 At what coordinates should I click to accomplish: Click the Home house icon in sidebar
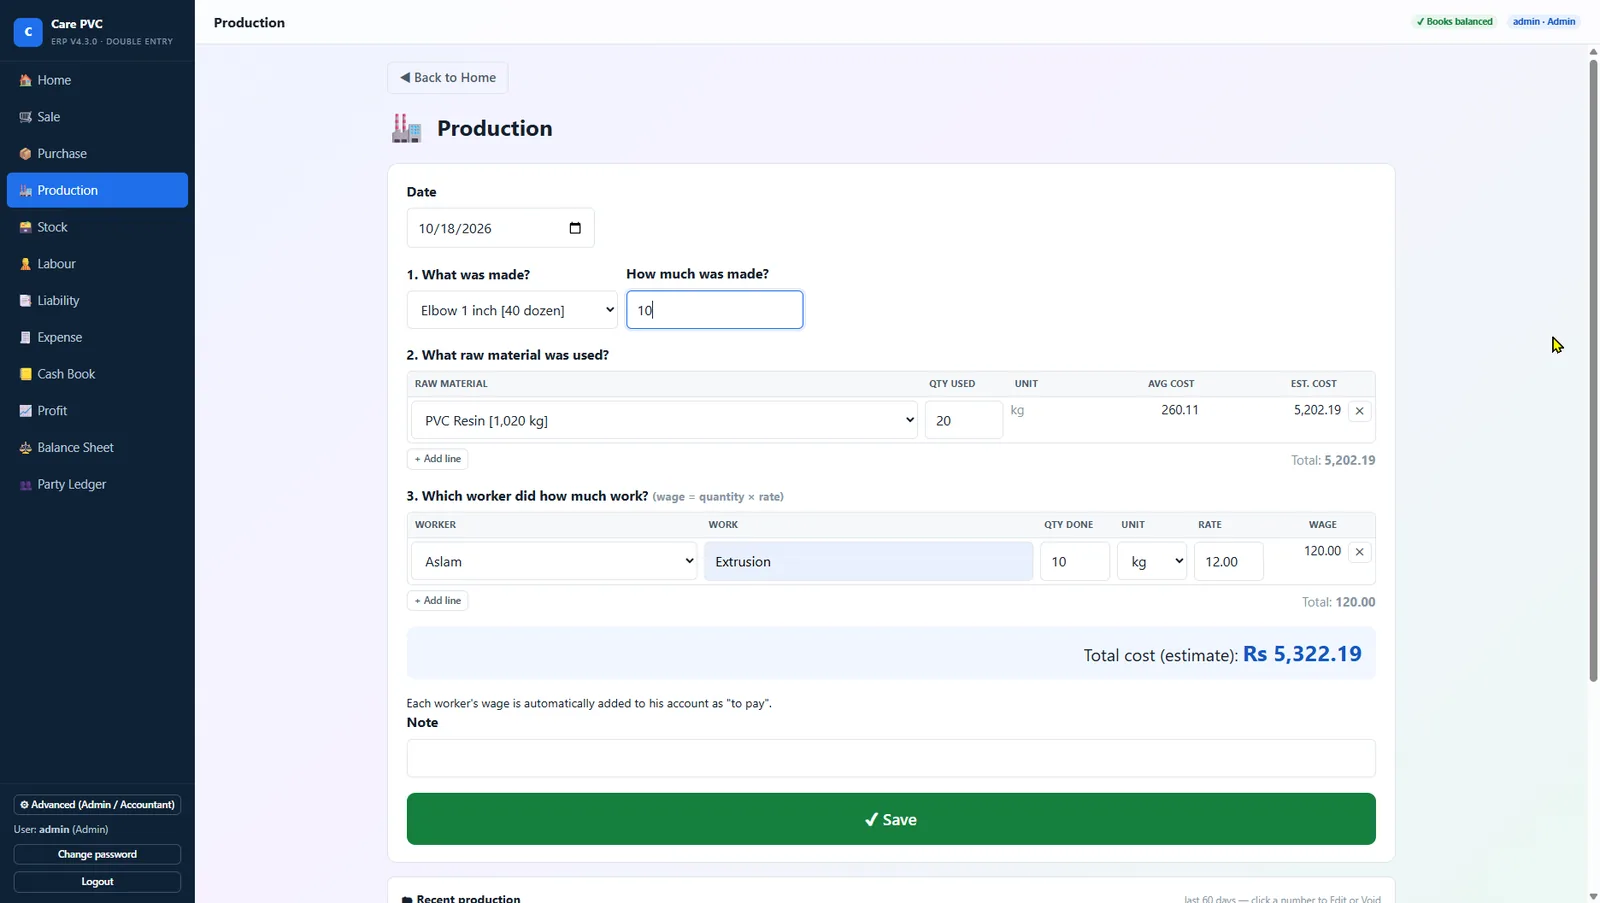tap(26, 80)
